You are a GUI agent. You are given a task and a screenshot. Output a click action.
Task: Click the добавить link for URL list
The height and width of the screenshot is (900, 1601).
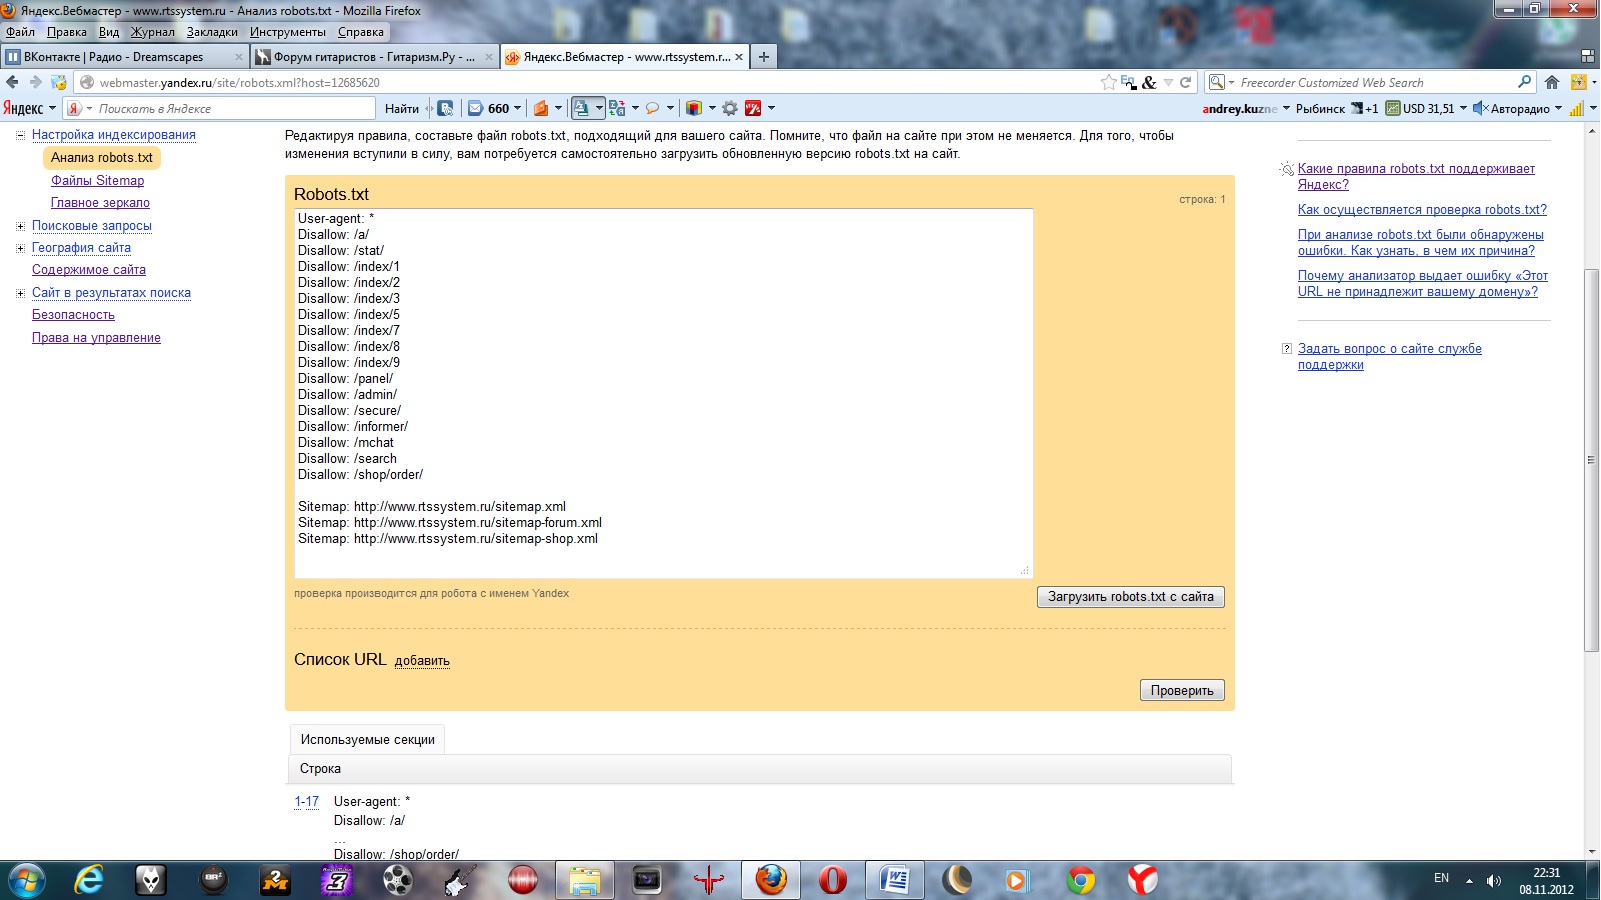pyautogui.click(x=422, y=661)
